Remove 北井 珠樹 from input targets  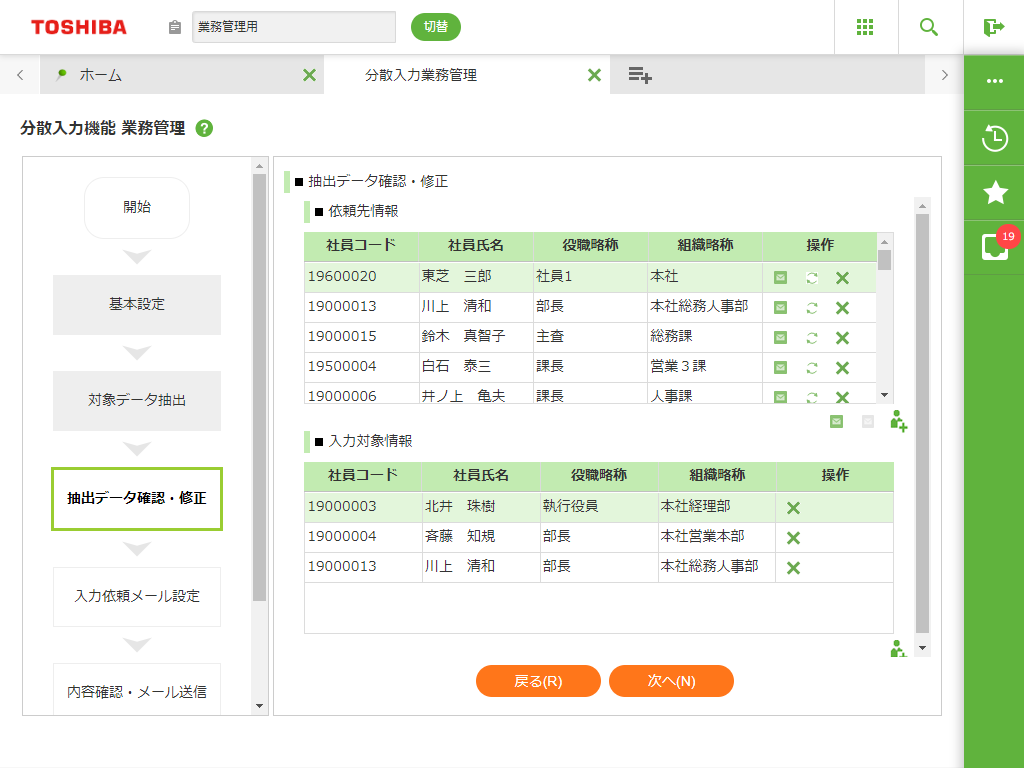point(793,508)
